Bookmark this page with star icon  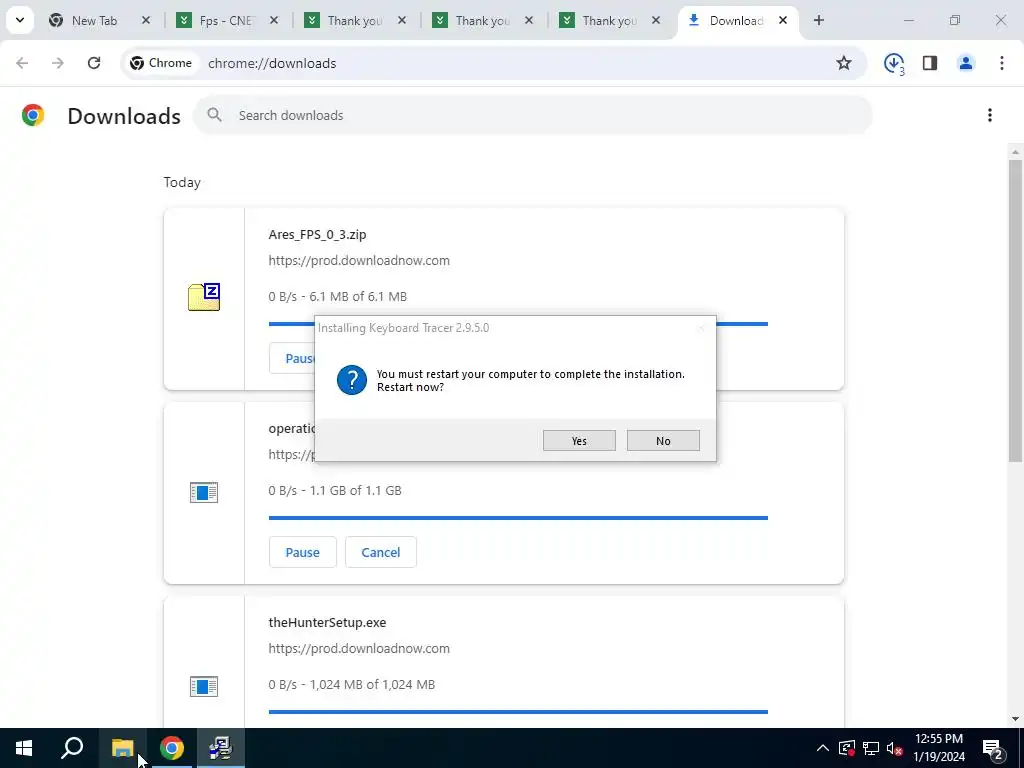[844, 63]
